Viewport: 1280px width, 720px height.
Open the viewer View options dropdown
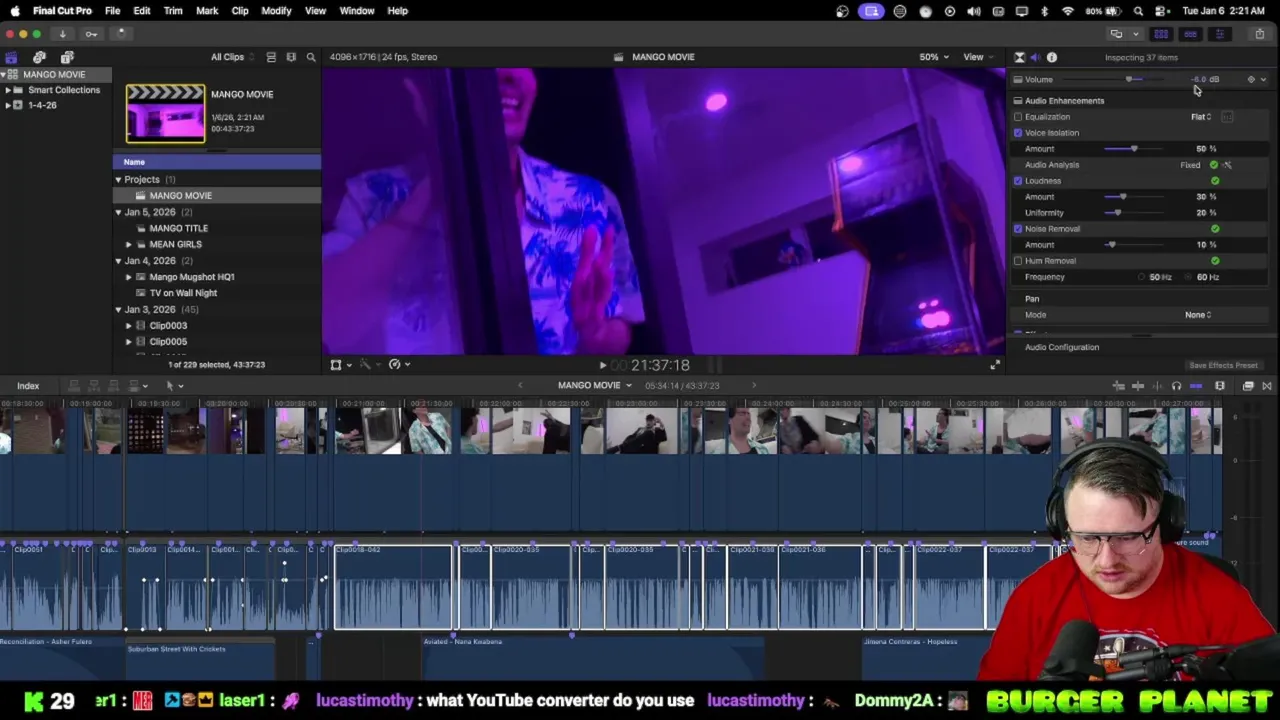click(976, 57)
